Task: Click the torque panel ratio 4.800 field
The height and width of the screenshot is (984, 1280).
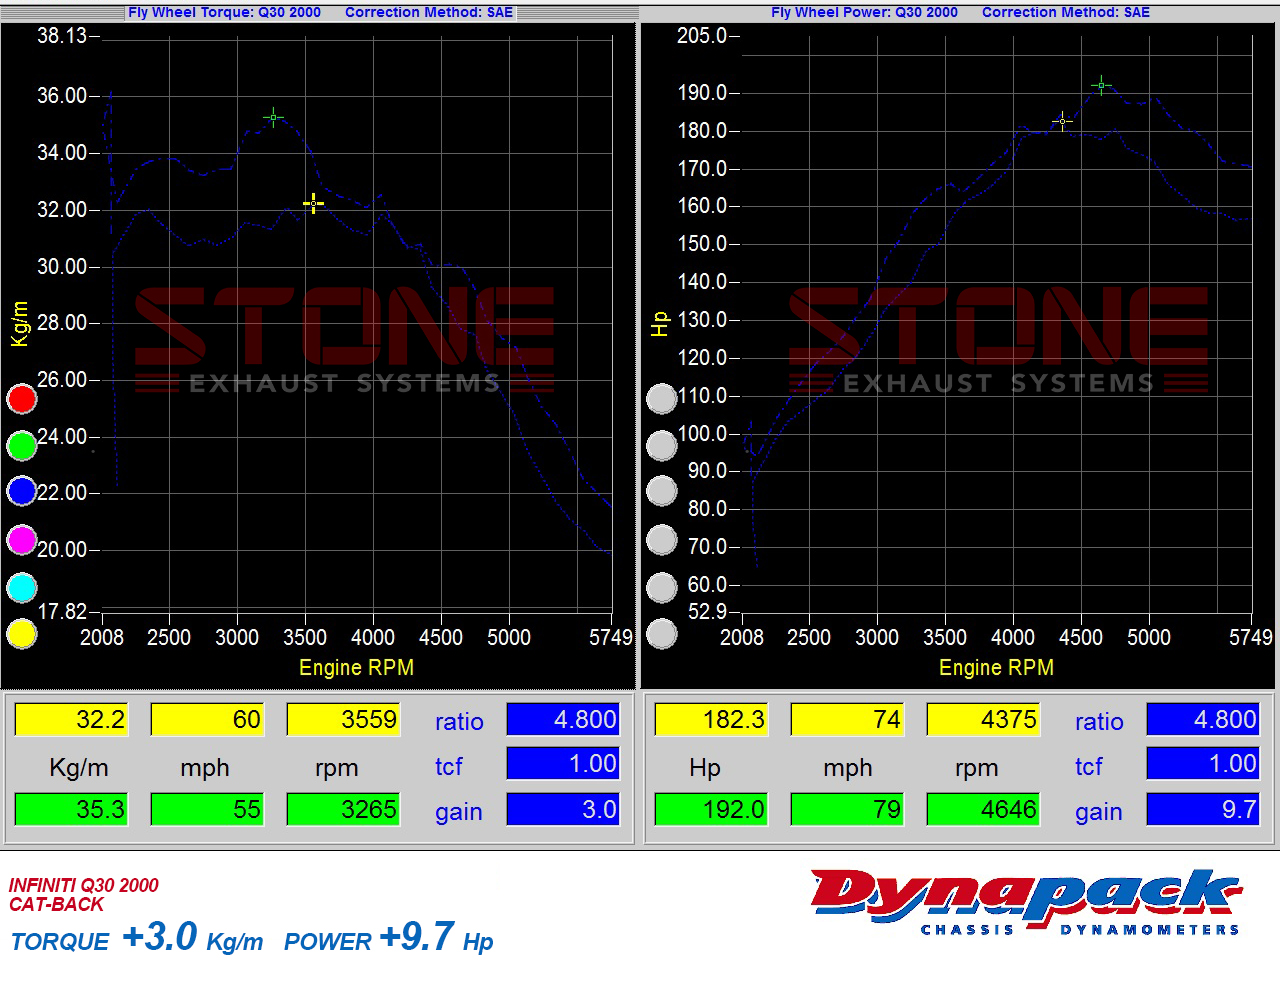Action: (564, 720)
